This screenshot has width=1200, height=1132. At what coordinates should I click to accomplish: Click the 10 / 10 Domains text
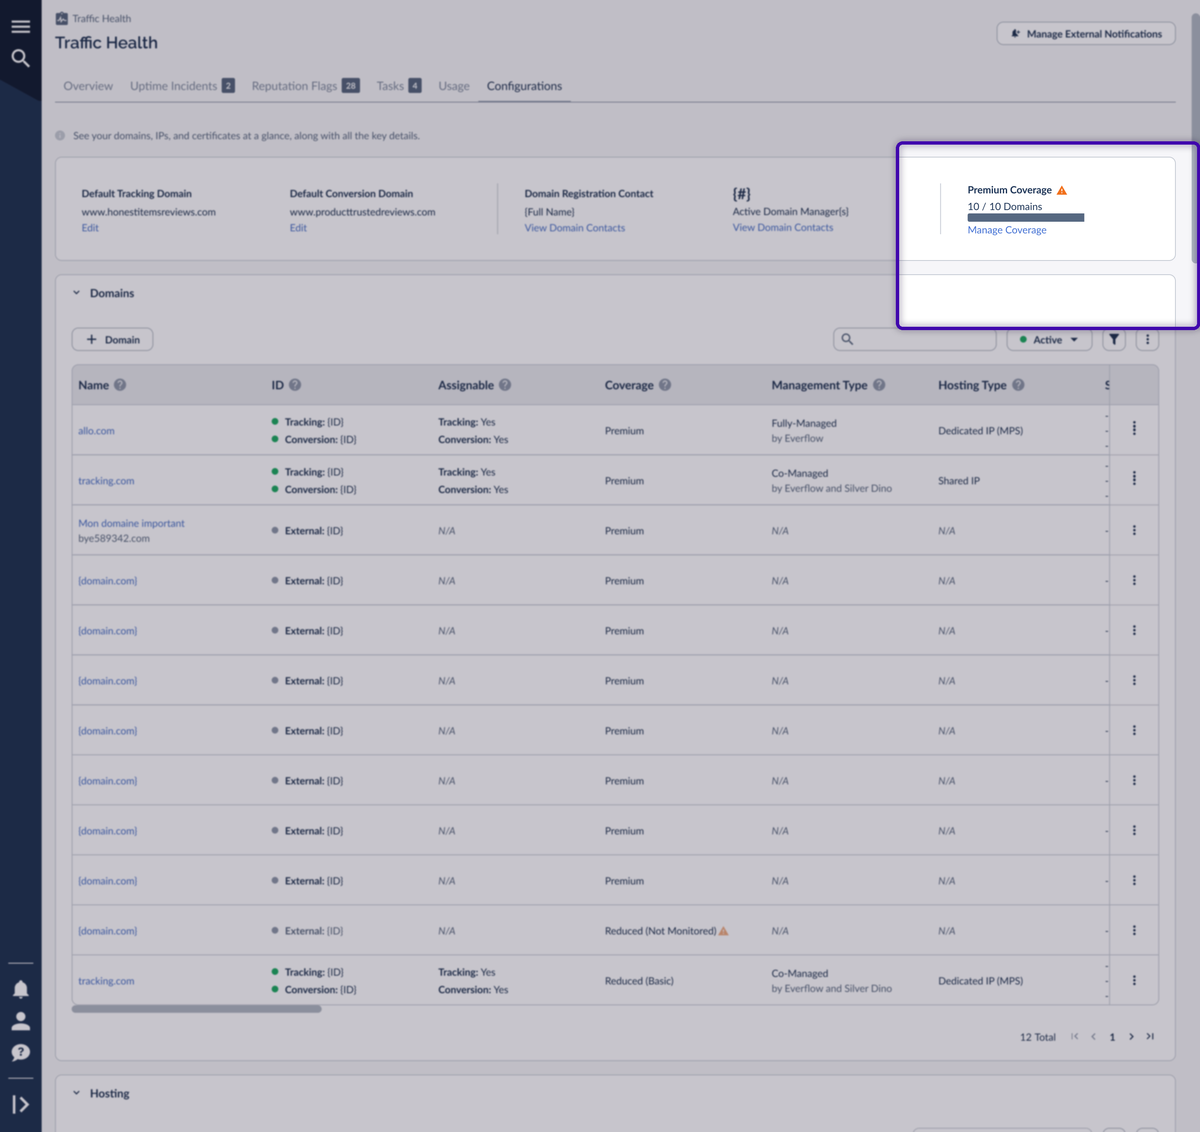point(1004,207)
